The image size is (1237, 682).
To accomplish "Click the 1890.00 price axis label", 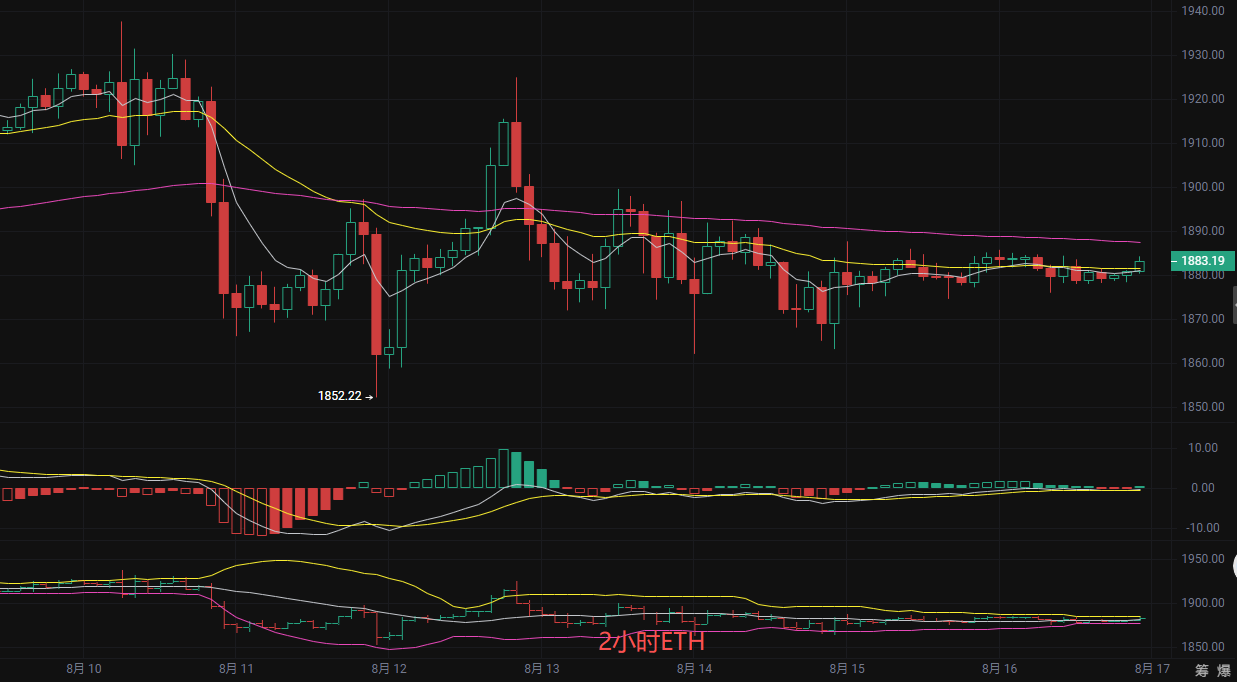I will pos(1203,231).
